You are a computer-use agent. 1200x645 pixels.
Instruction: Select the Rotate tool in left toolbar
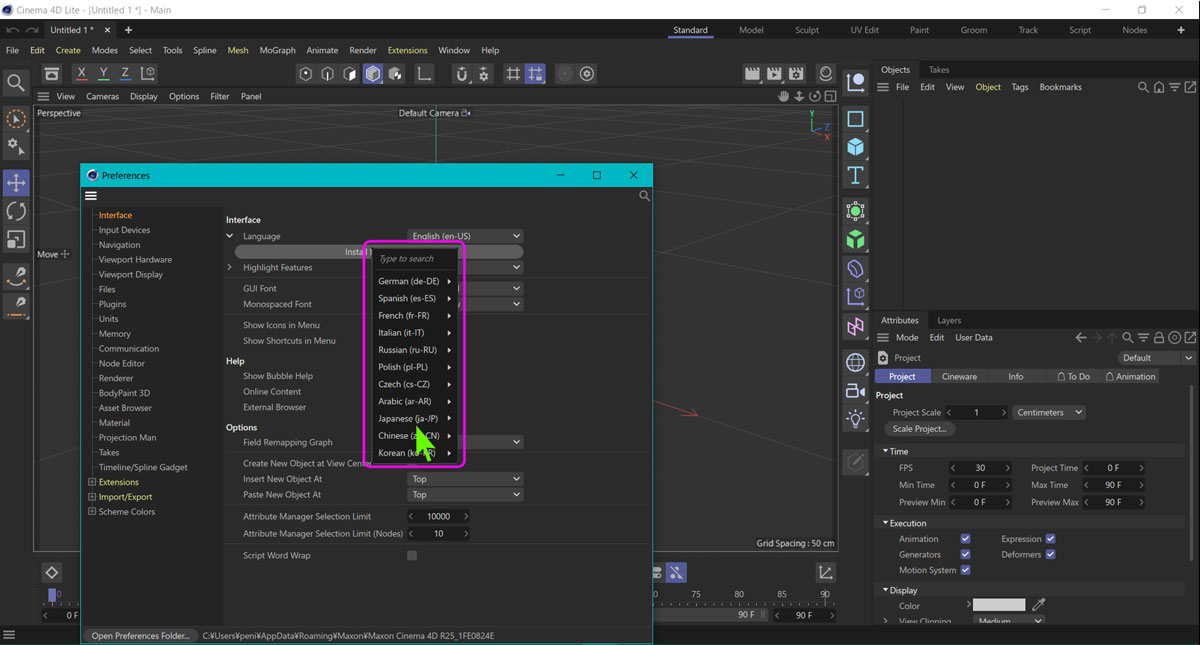tap(16, 211)
